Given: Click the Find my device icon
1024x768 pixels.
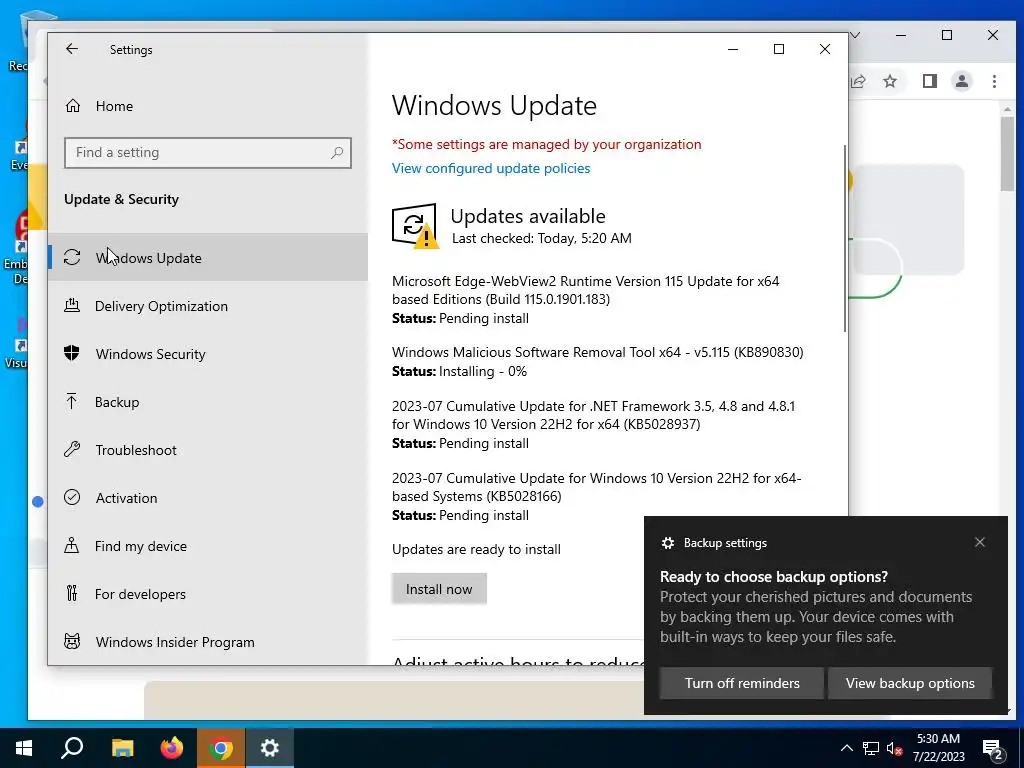Looking at the screenshot, I should [x=72, y=545].
